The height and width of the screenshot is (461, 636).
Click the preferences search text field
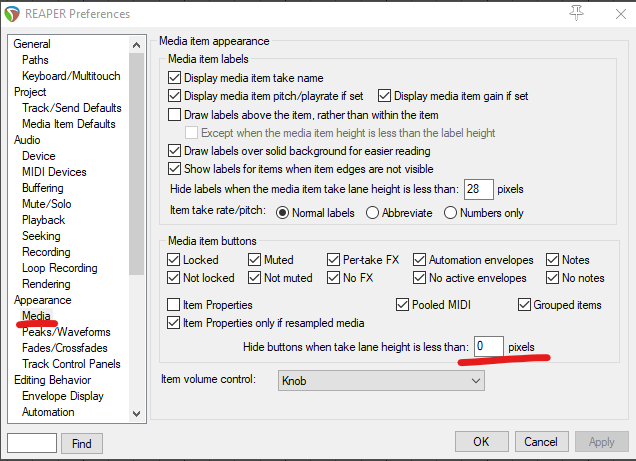pyautogui.click(x=32, y=443)
